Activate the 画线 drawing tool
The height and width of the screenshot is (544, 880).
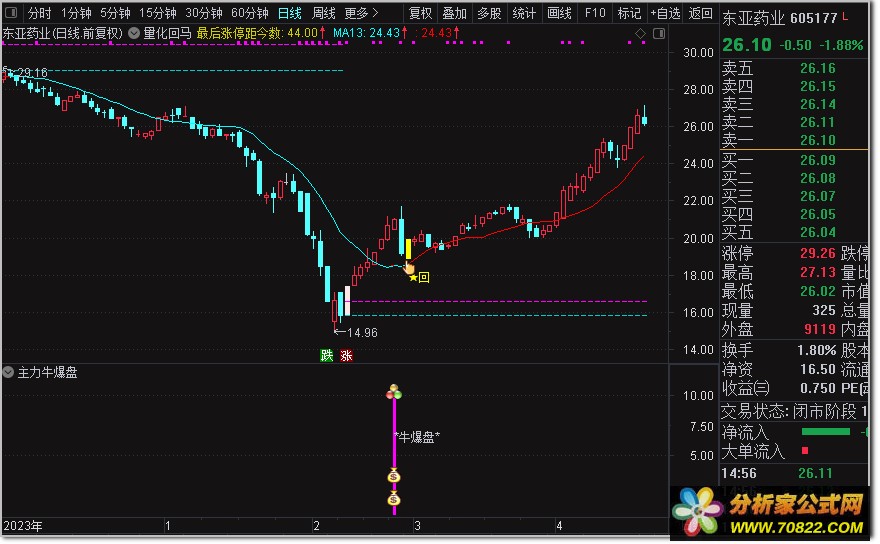(559, 13)
